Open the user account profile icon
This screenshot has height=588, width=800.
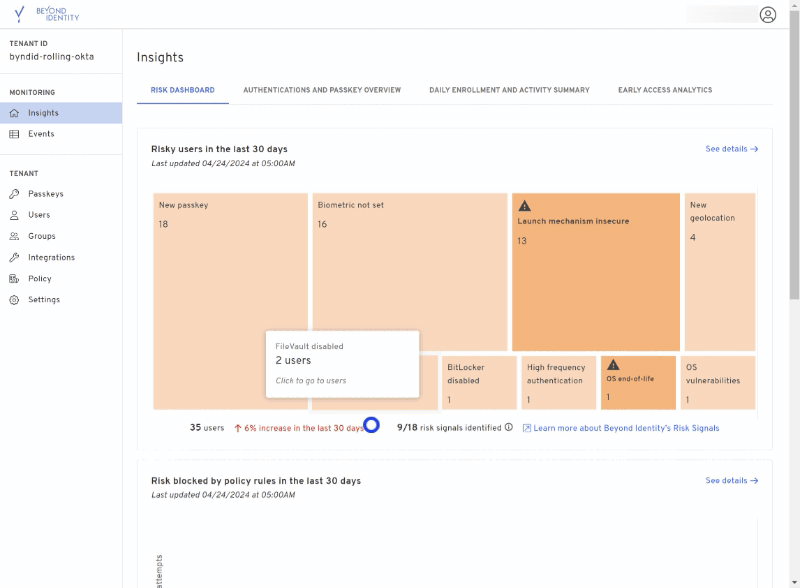pos(766,15)
